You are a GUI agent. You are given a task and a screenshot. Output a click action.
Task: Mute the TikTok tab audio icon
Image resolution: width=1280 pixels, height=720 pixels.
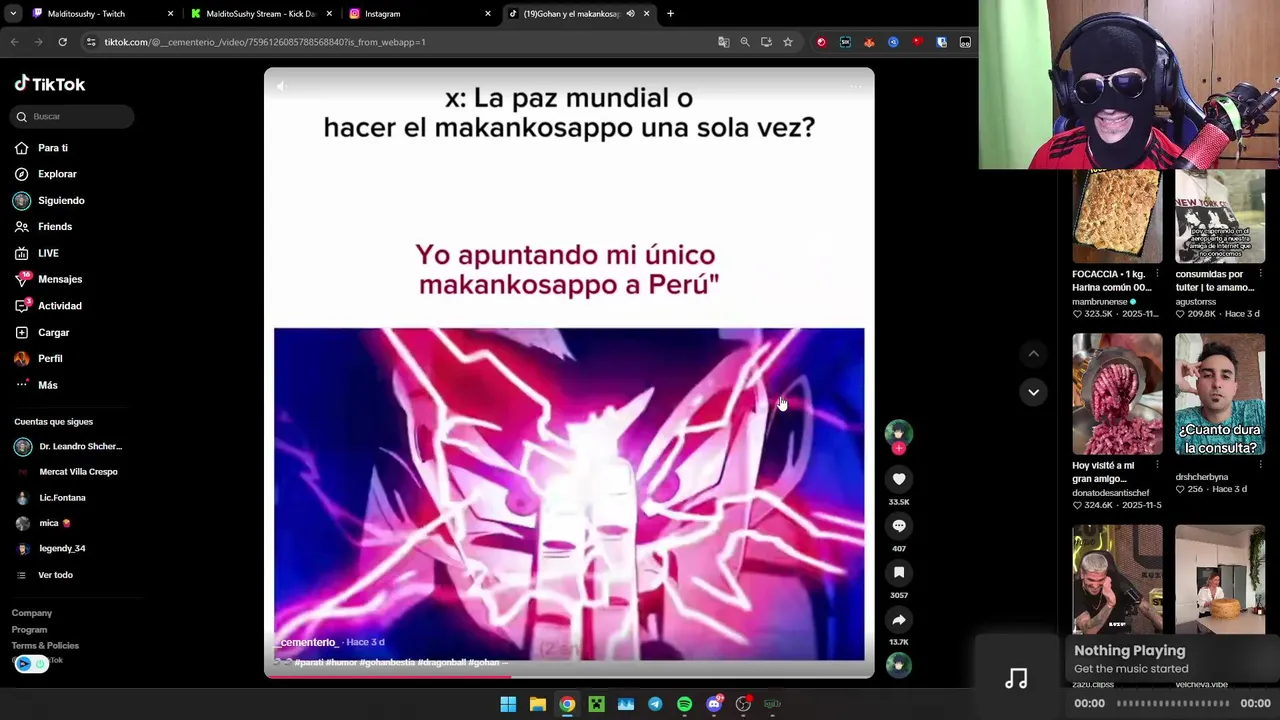pyautogui.click(x=630, y=14)
